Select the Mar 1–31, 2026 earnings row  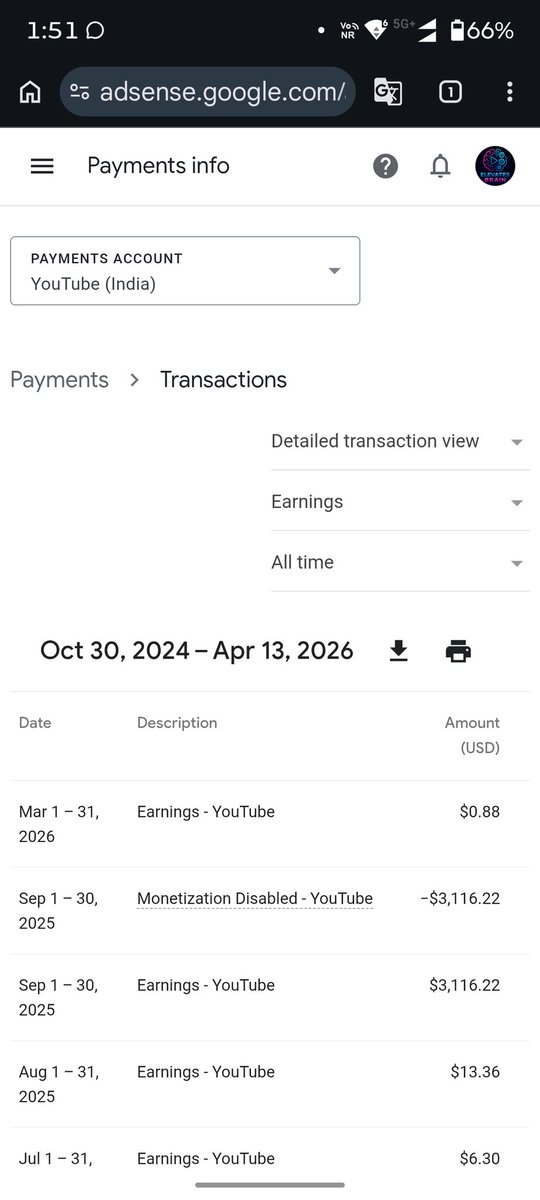270,824
